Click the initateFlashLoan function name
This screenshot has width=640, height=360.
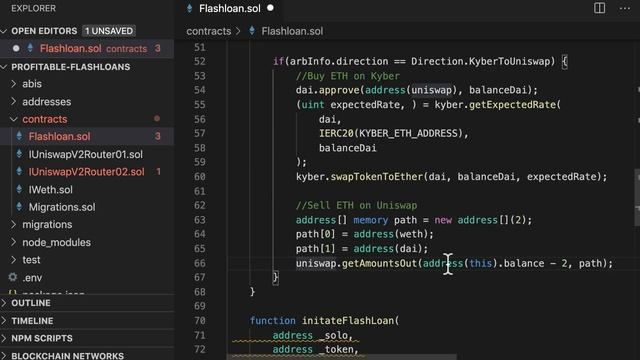pos(348,321)
